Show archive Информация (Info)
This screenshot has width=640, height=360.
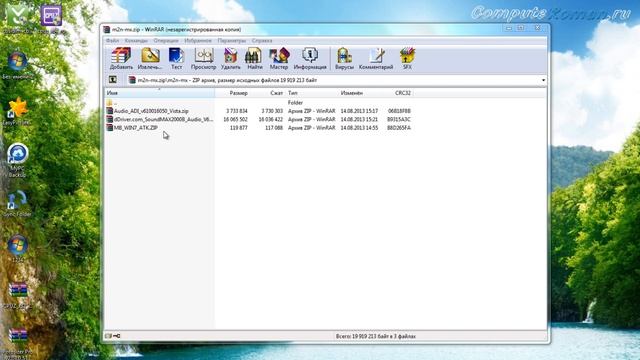pyautogui.click(x=310, y=58)
